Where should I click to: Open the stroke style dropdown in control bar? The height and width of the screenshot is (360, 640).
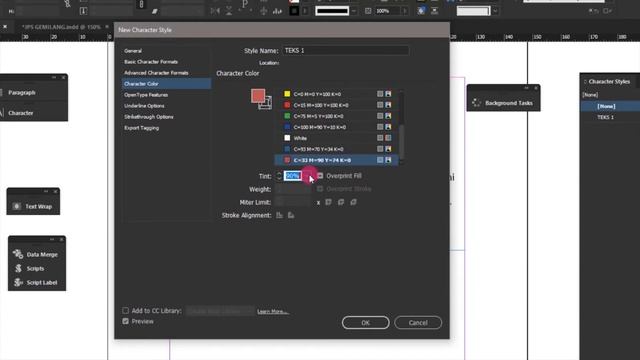click(354, 11)
